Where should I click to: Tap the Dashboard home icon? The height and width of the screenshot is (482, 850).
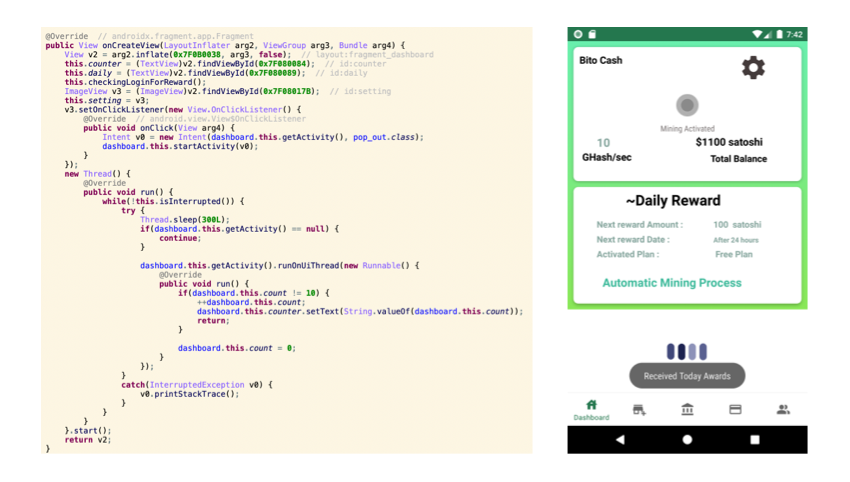click(x=591, y=405)
